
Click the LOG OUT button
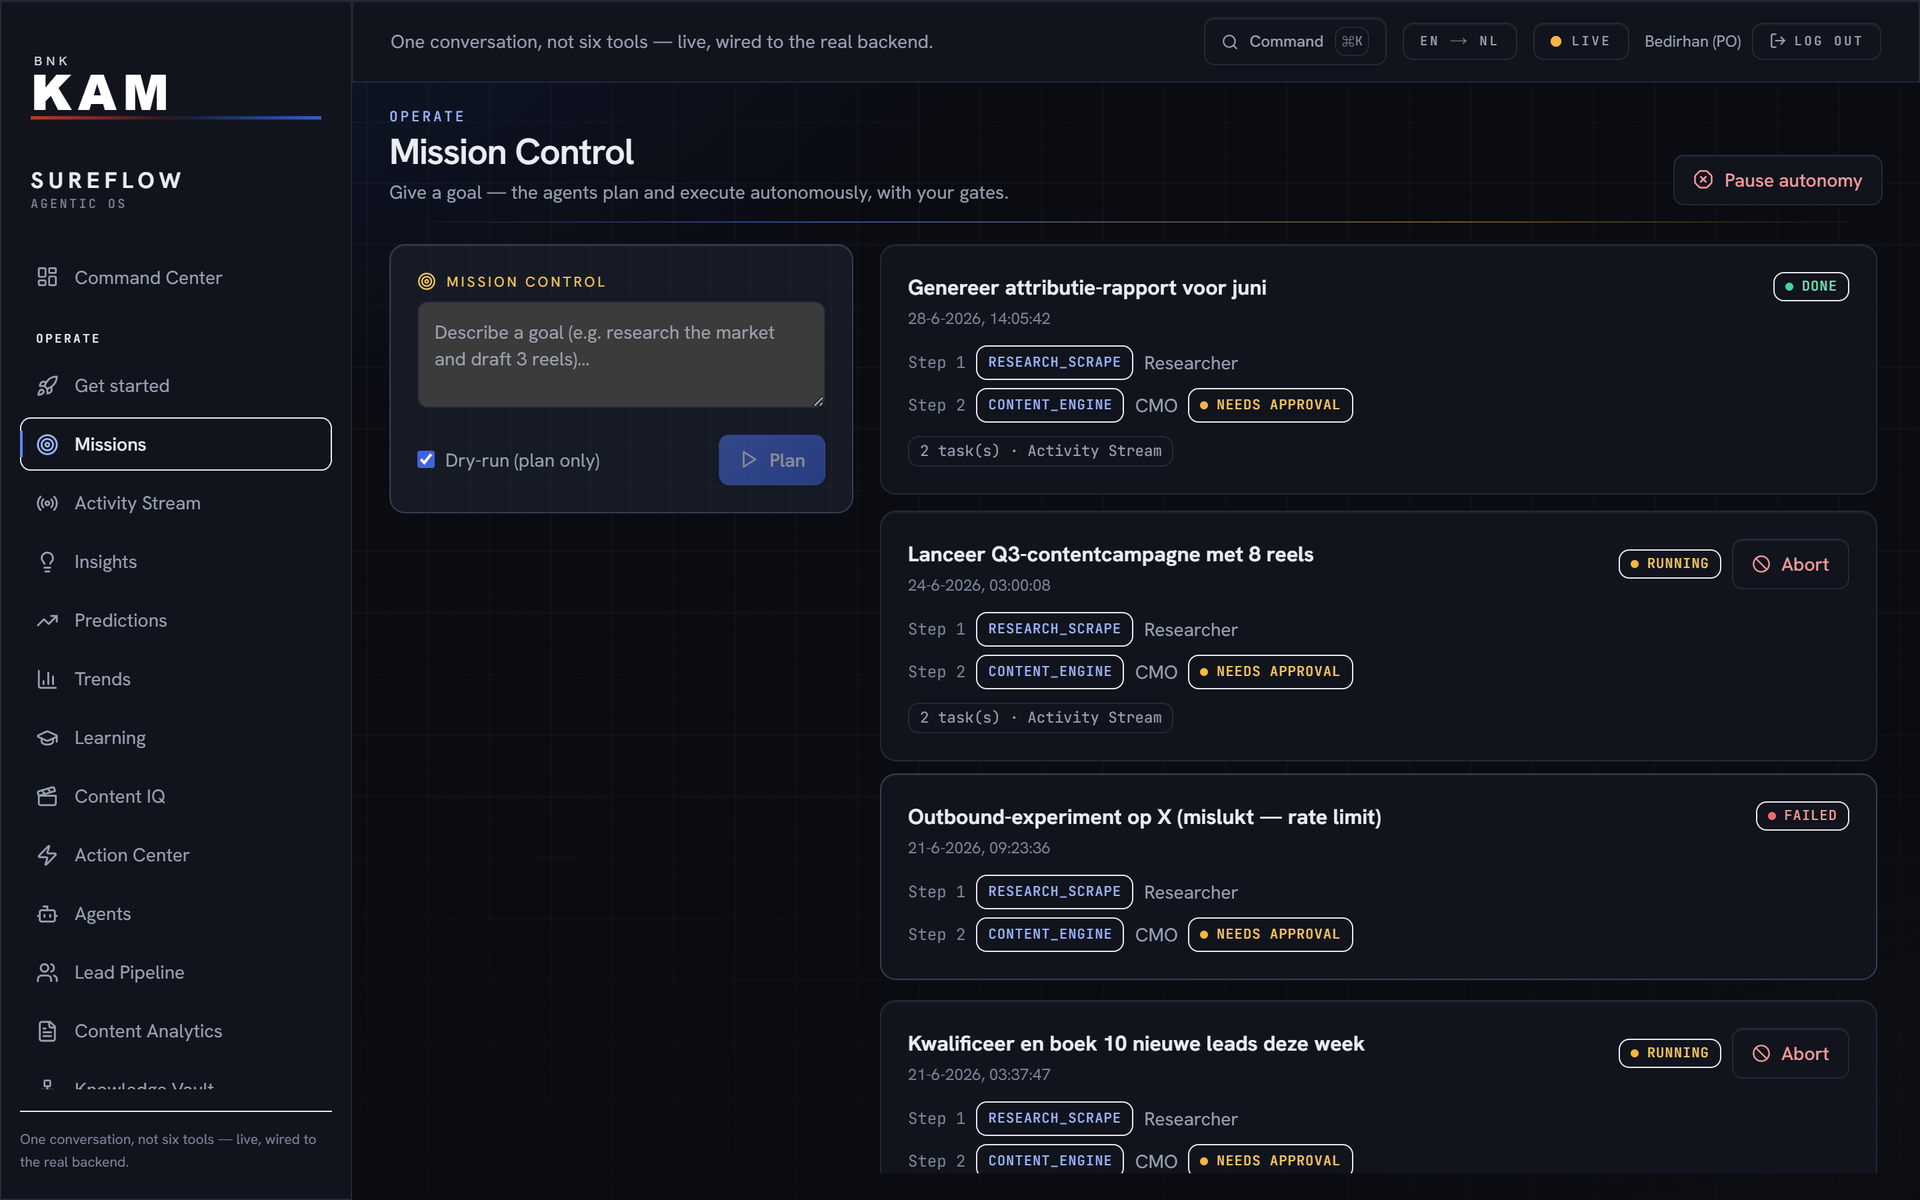[x=1816, y=41]
